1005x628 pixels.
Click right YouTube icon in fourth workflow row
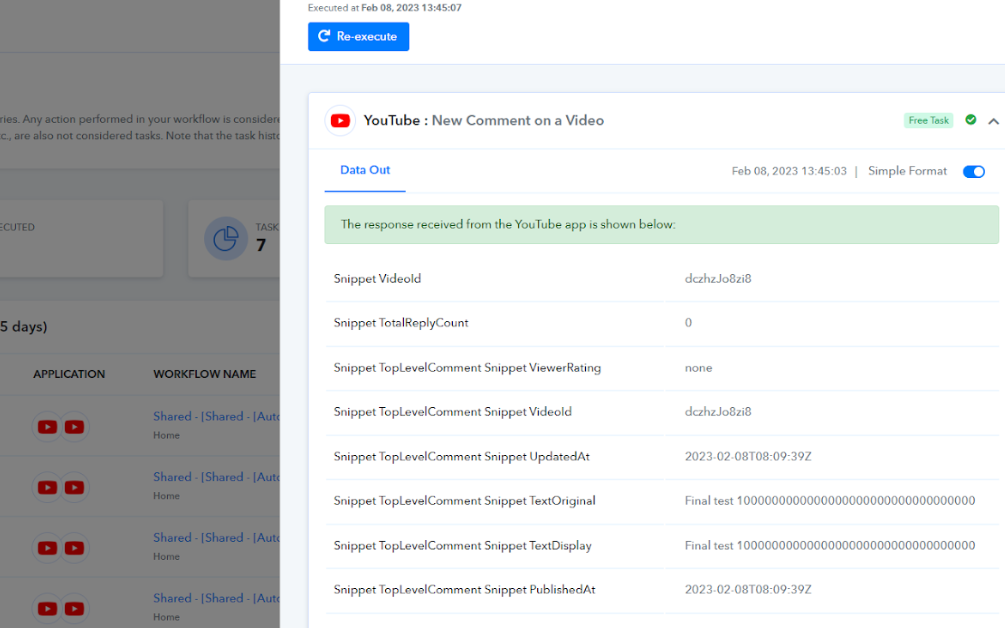74,608
